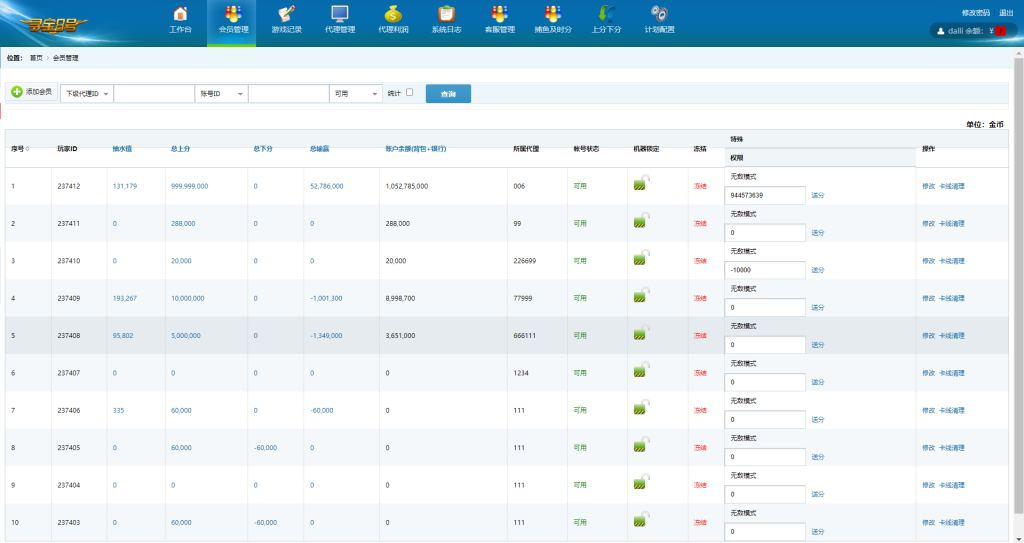Click the 游戏记录 game records icon

(x=286, y=14)
